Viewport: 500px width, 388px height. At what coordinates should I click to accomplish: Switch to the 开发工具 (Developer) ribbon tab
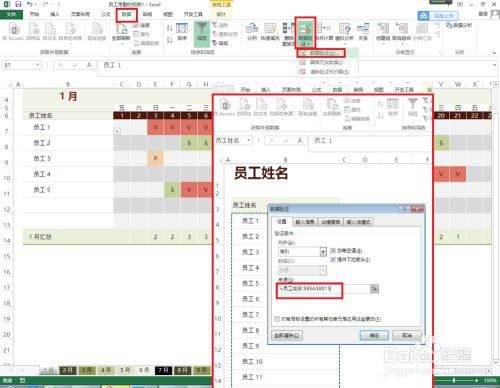193,14
